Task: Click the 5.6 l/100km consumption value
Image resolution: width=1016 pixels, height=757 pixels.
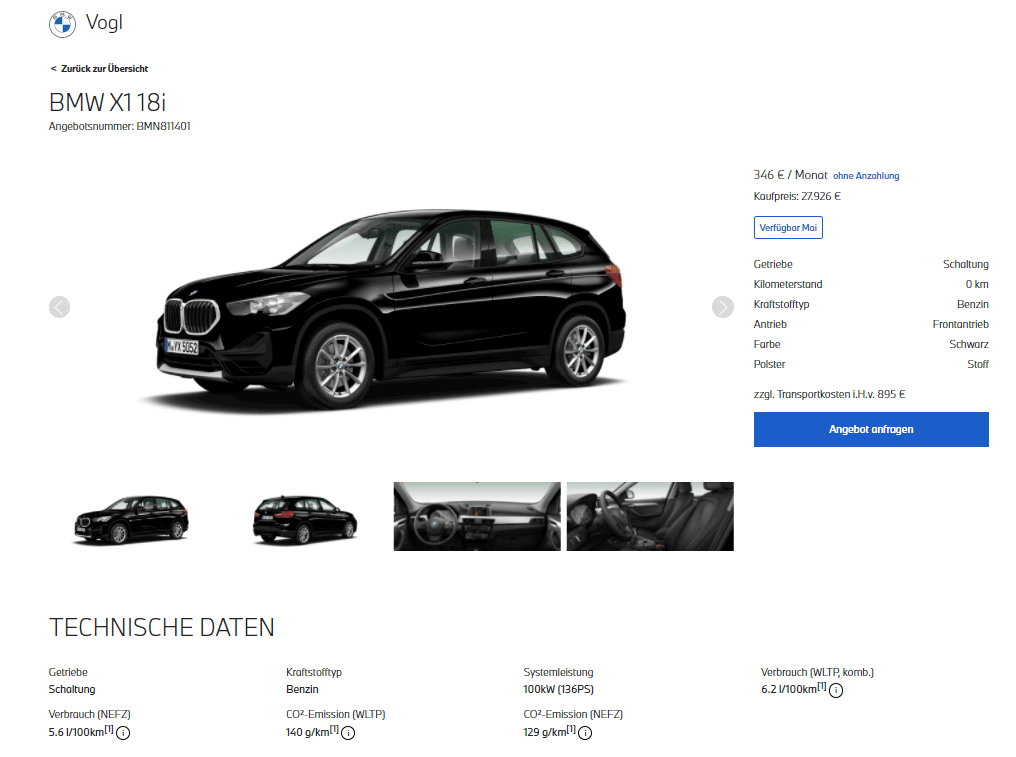Action: click(76, 732)
